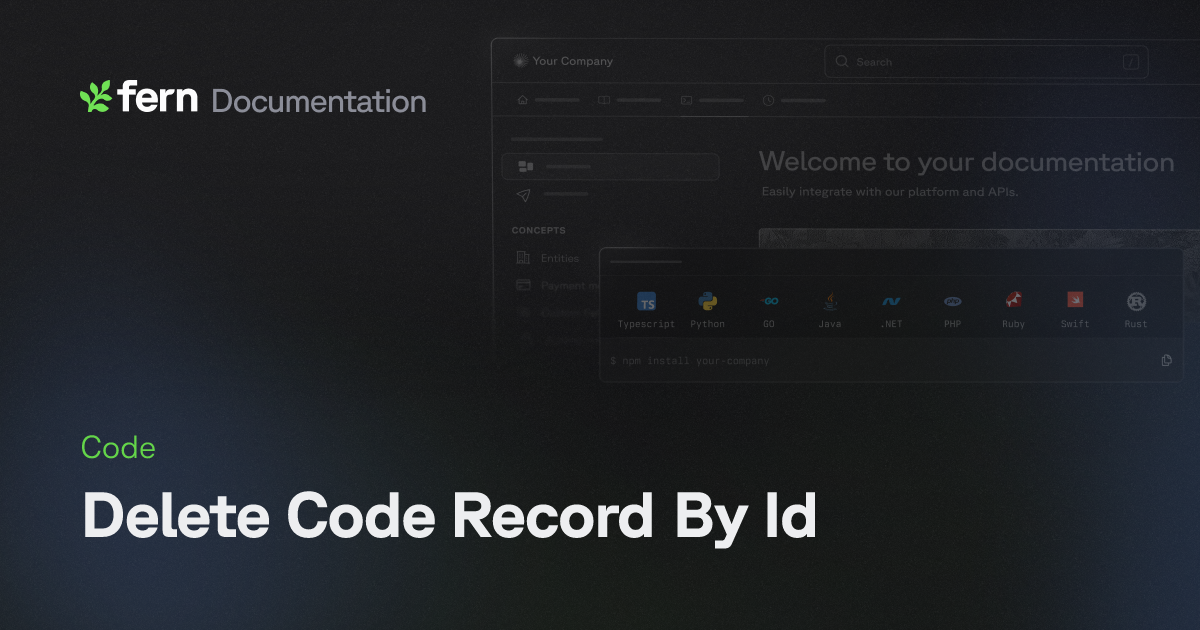Click the magnifier icon in the search box
This screenshot has width=1200, height=630.
click(x=842, y=62)
